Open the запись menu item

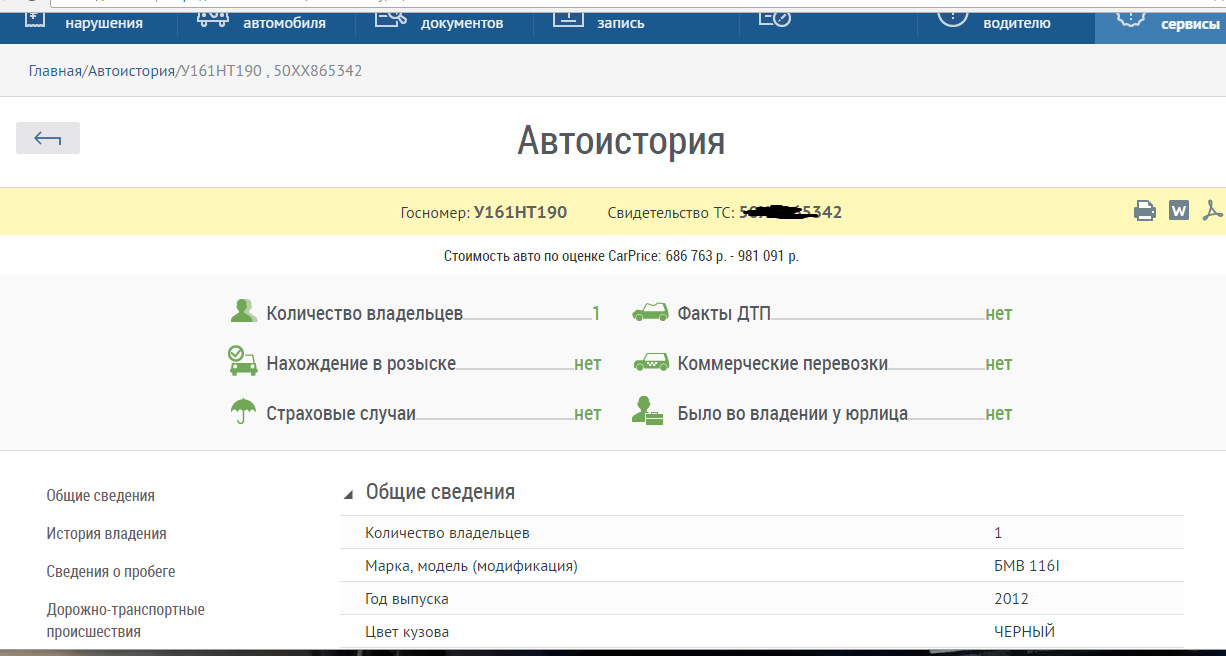coord(621,23)
